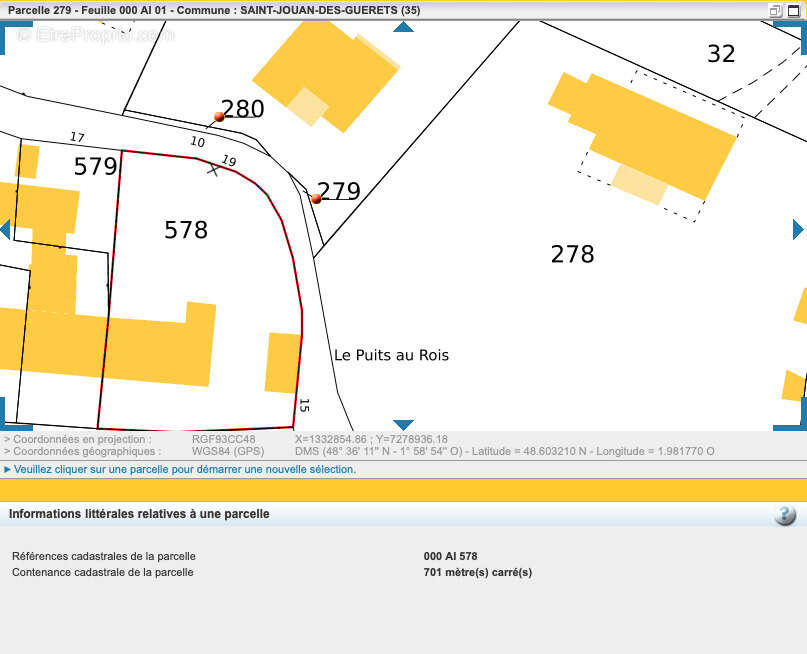Screen dimensions: 807x654
Task: Click the red marker beside parcel 279
Action: coord(317,199)
